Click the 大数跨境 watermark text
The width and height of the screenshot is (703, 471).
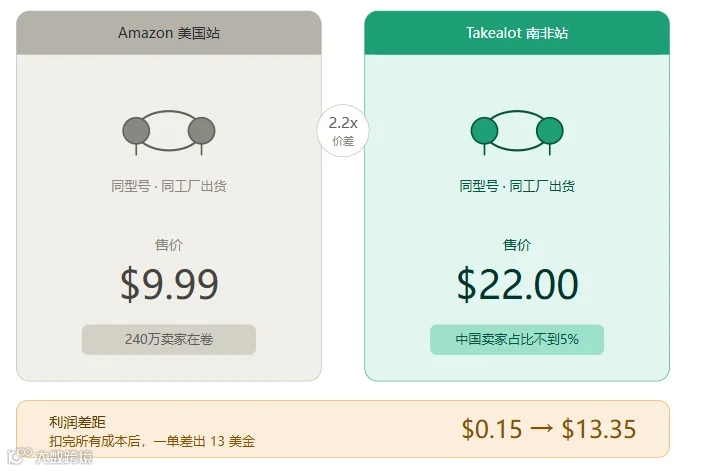click(x=64, y=457)
